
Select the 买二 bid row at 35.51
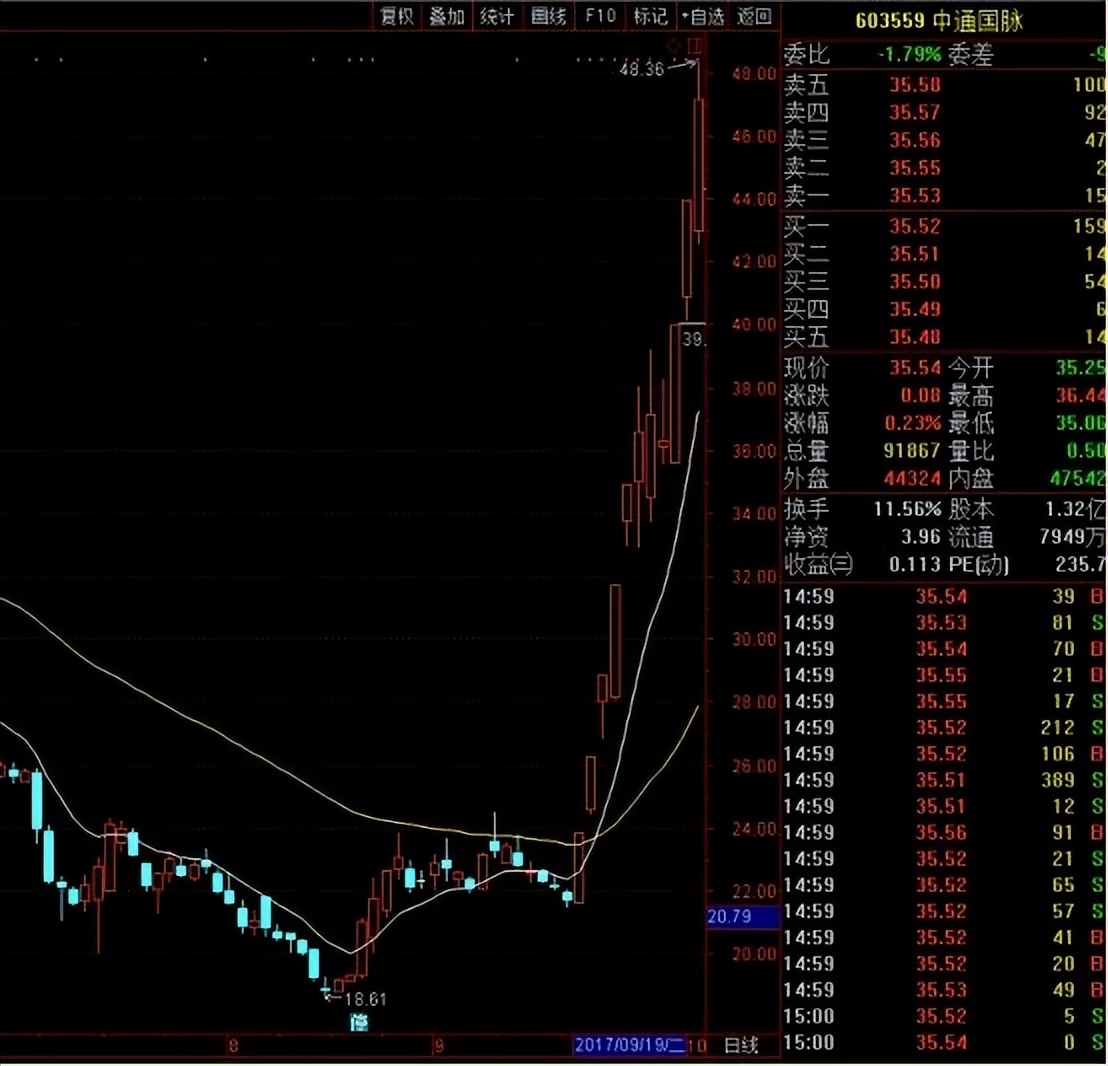point(944,254)
